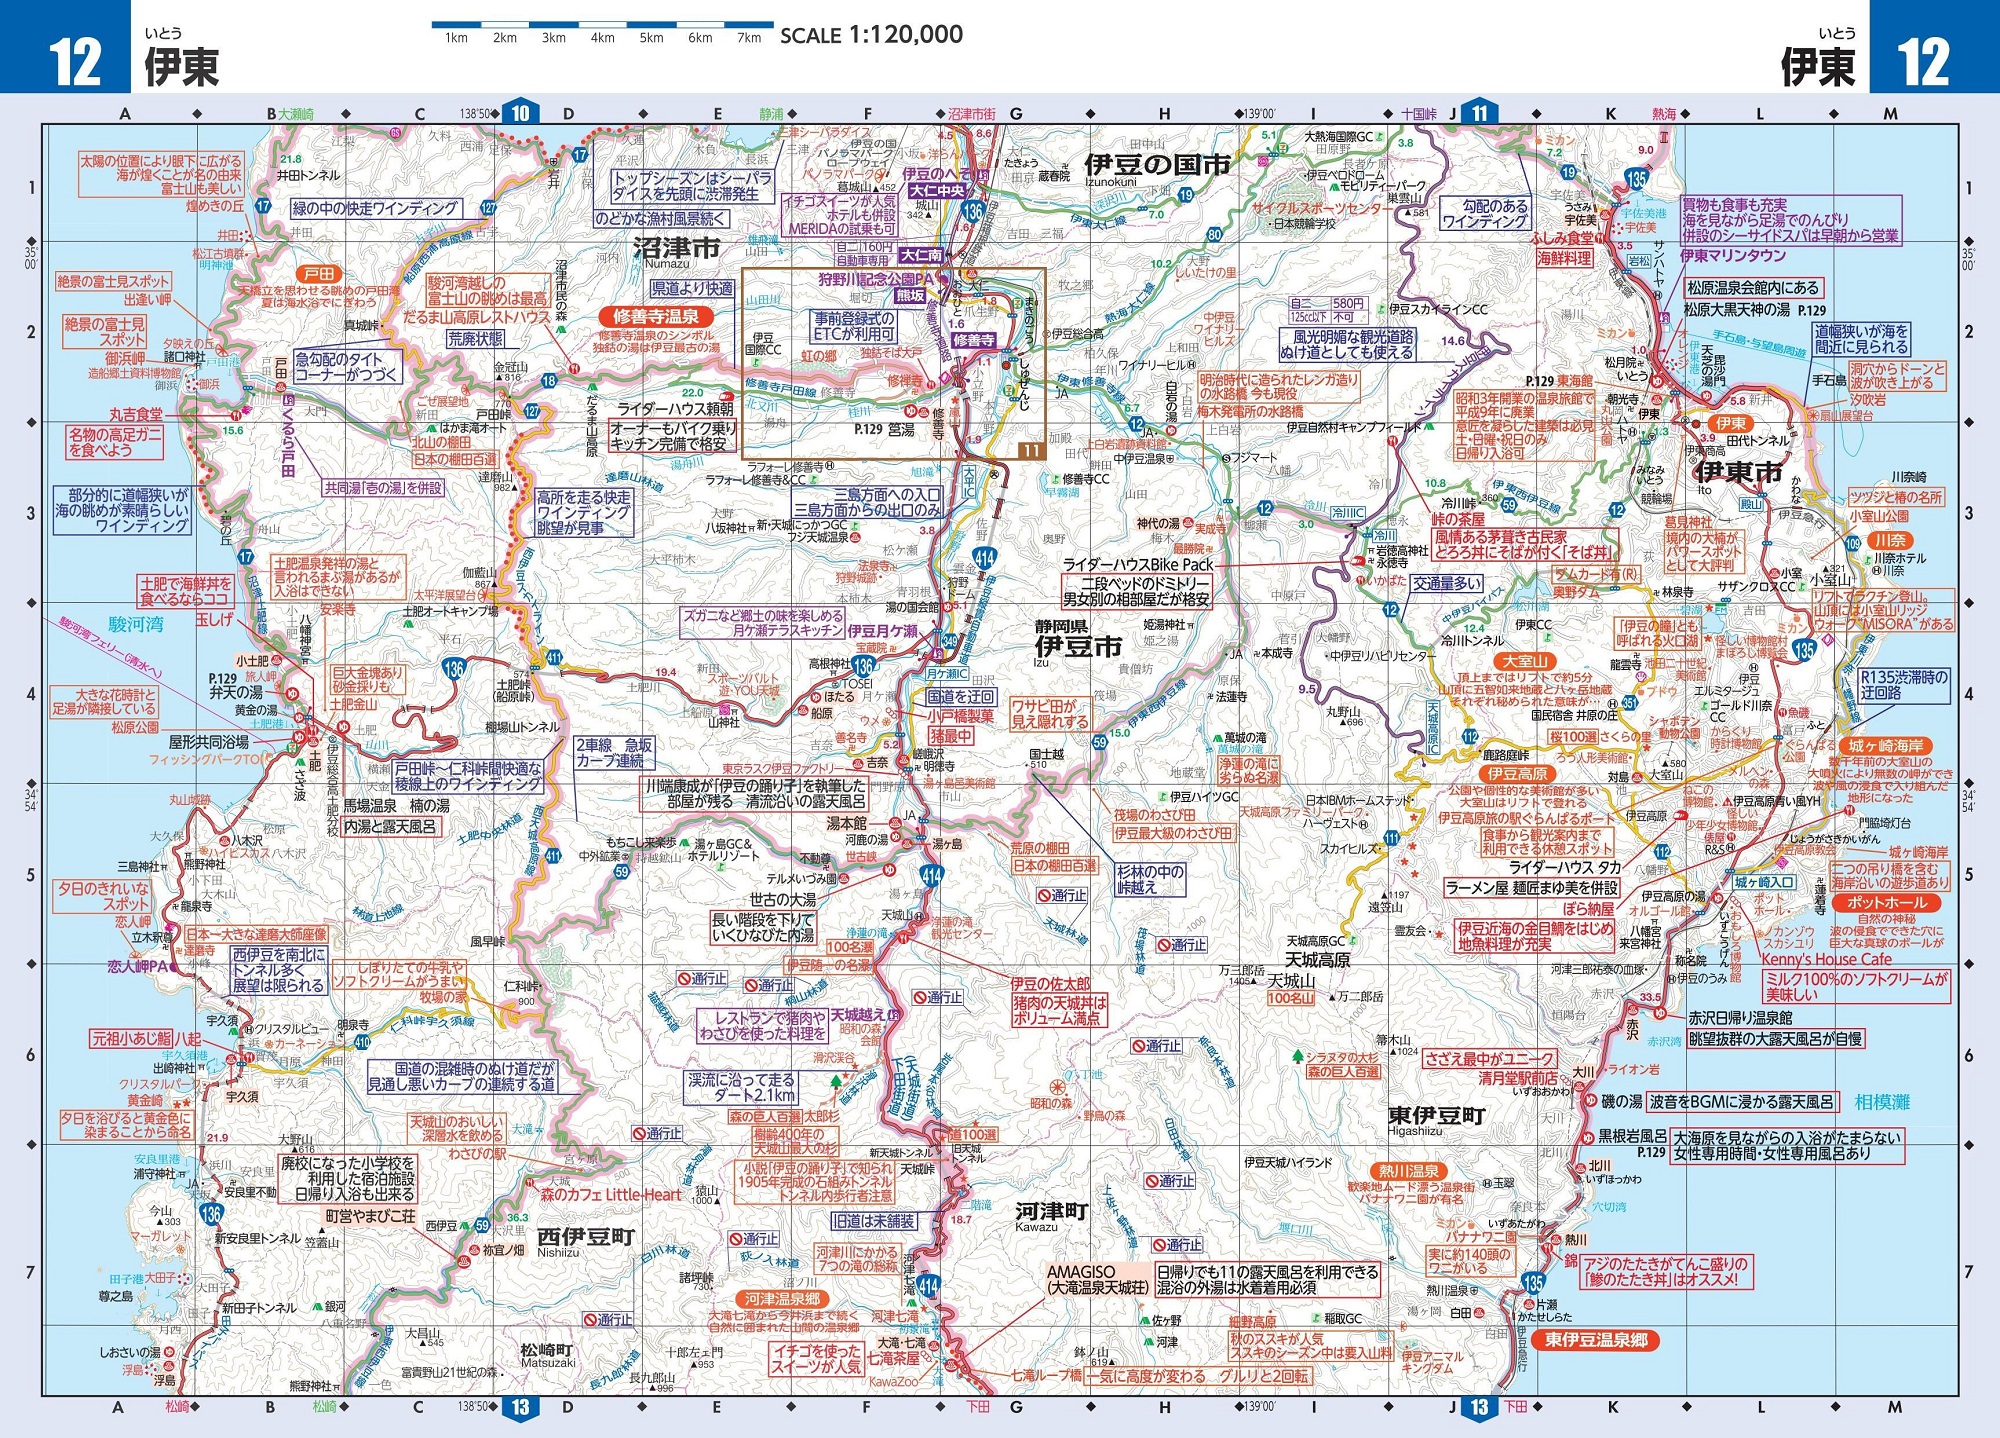Select the ポットホール orange badge
Viewport: 2000px width, 1438px height.
1886,902
